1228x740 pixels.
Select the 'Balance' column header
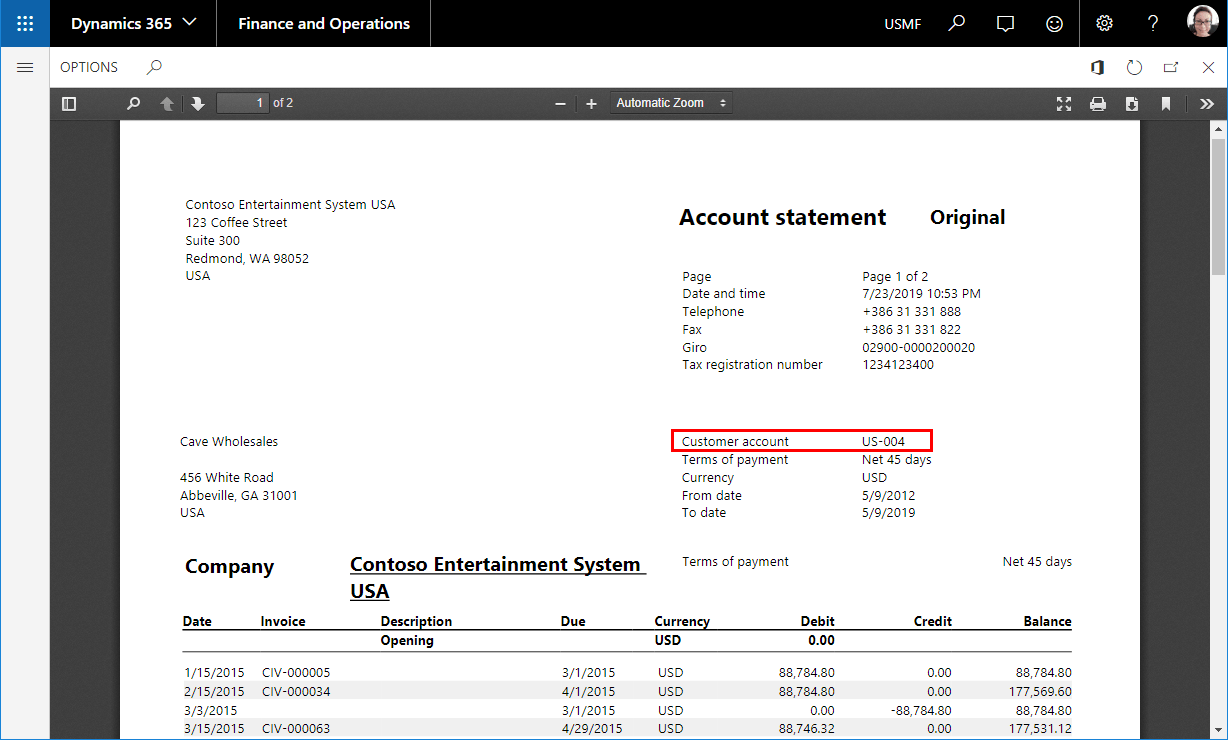point(1047,622)
